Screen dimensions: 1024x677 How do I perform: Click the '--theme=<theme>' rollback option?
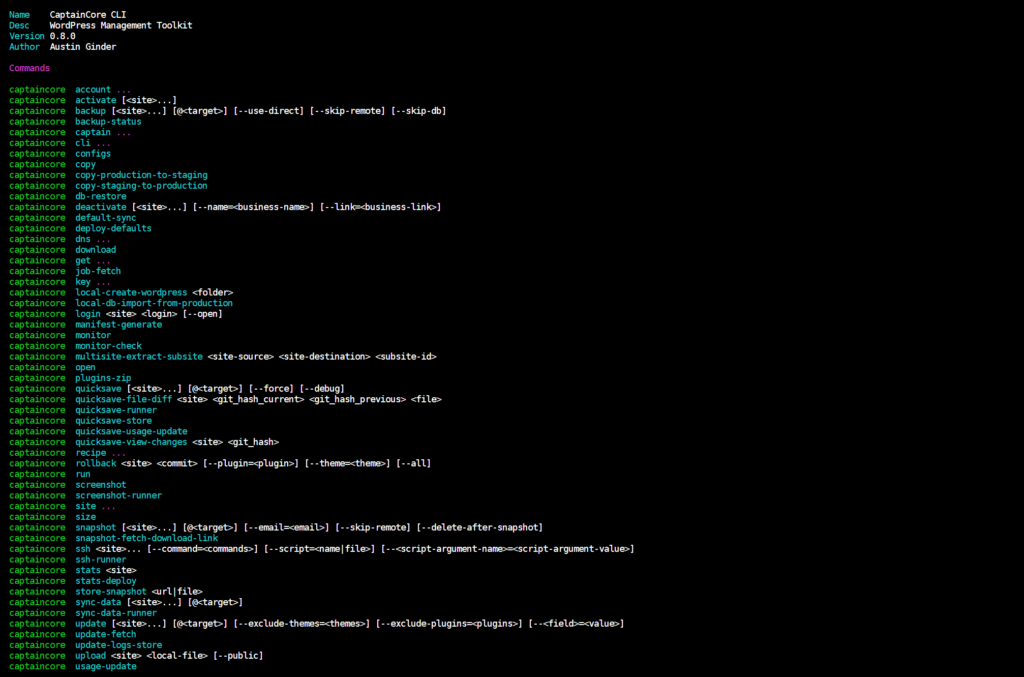347,464
